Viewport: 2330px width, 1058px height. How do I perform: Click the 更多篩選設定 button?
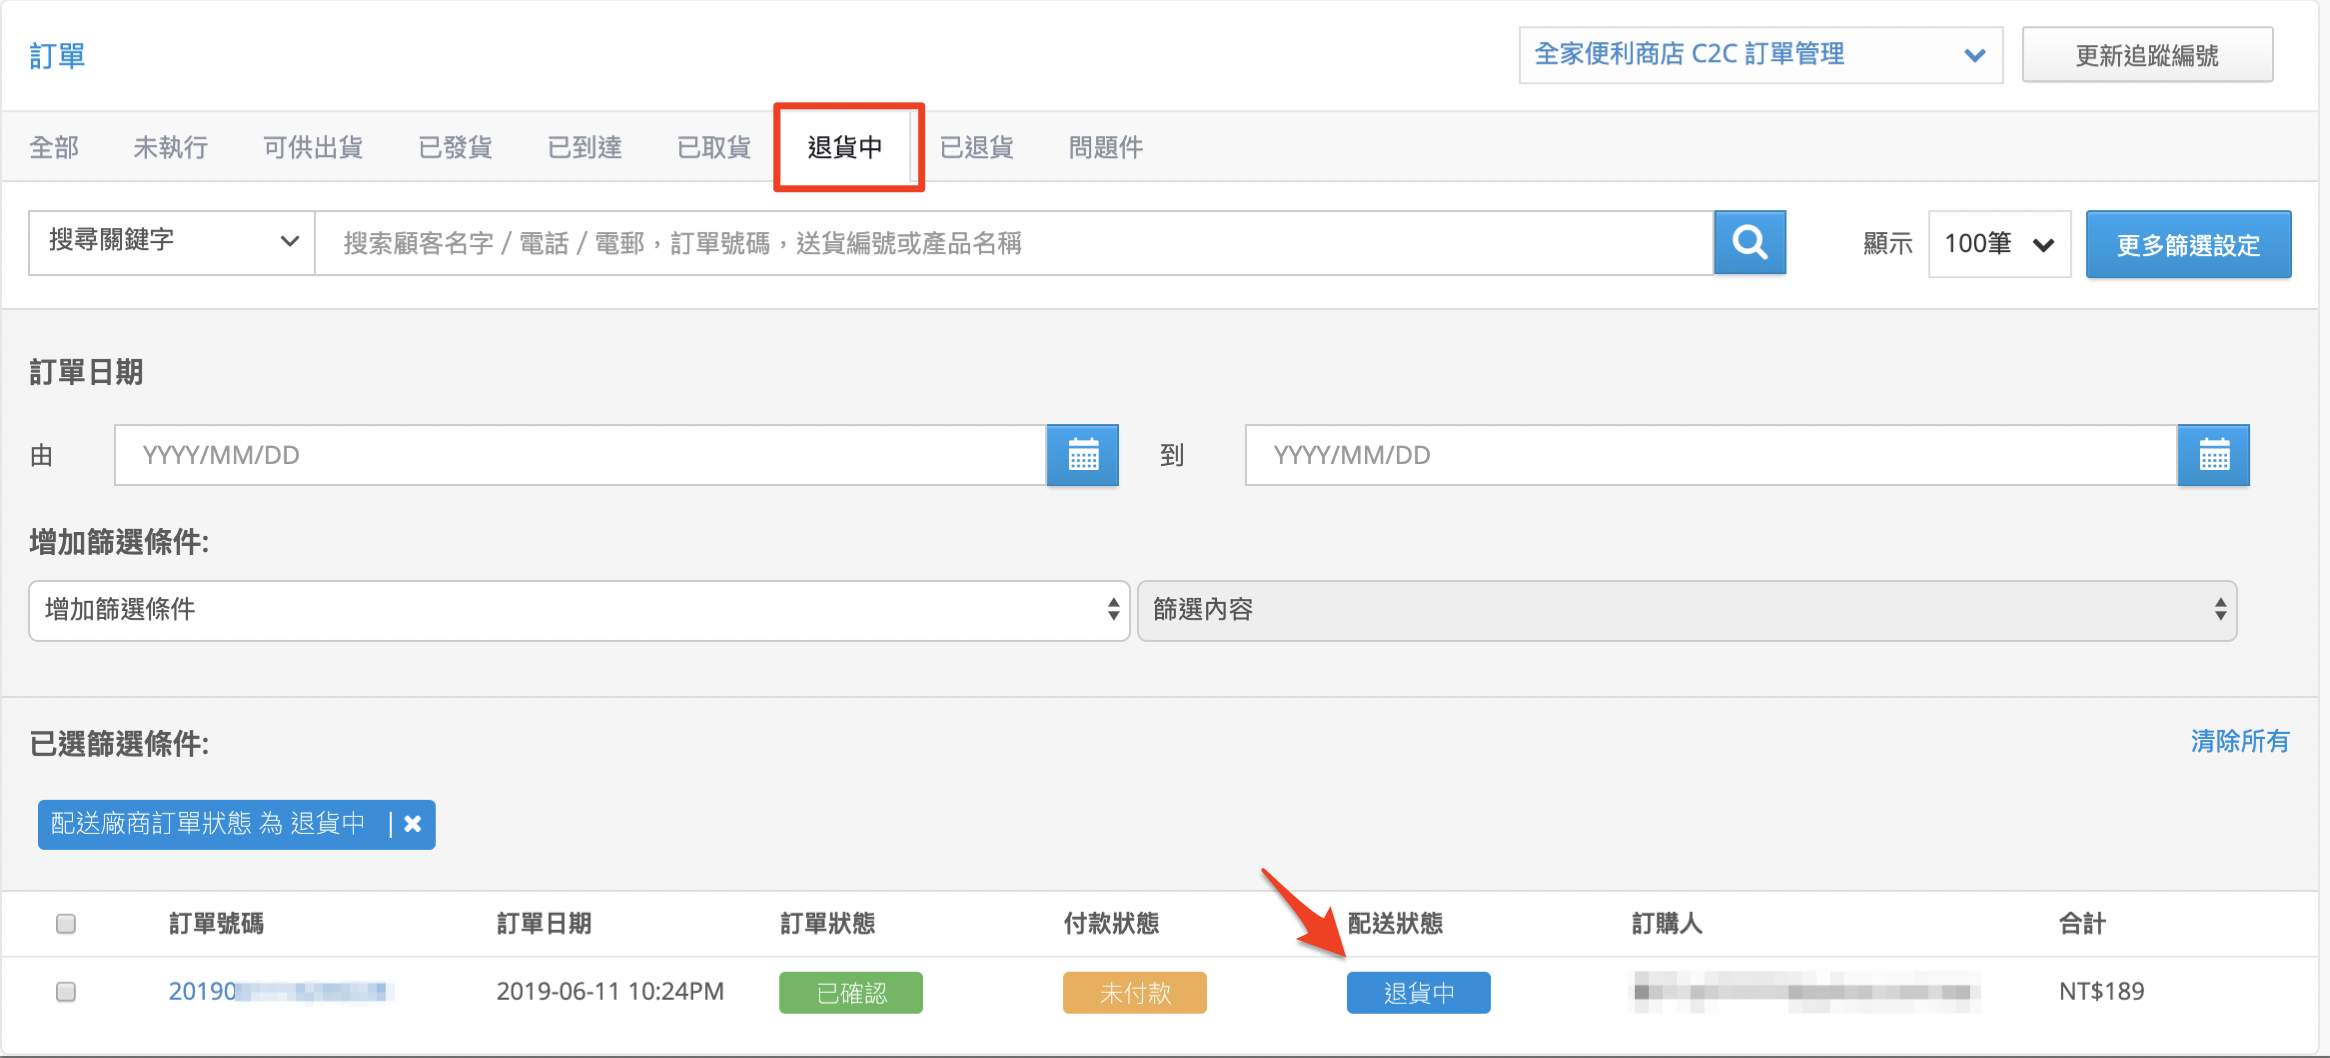tap(2188, 244)
